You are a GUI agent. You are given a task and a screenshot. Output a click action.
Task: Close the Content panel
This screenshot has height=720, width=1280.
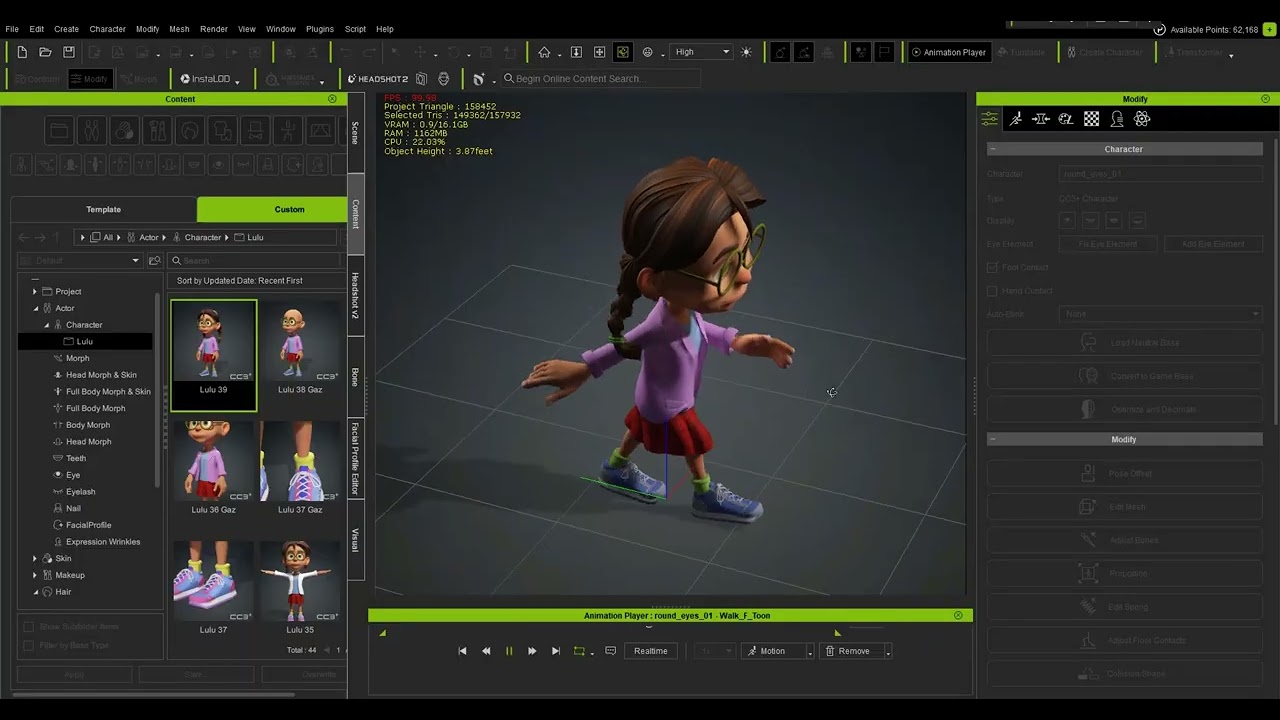coord(333,99)
